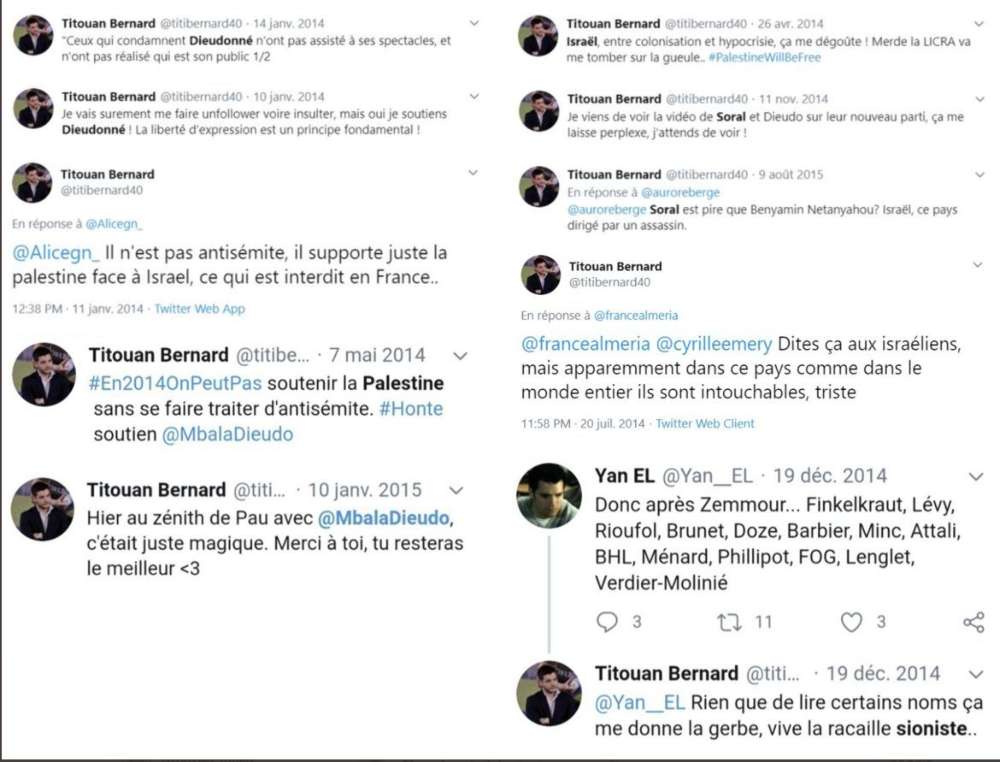
Task: Click the Twitter Web Client source link
Action: click(705, 423)
